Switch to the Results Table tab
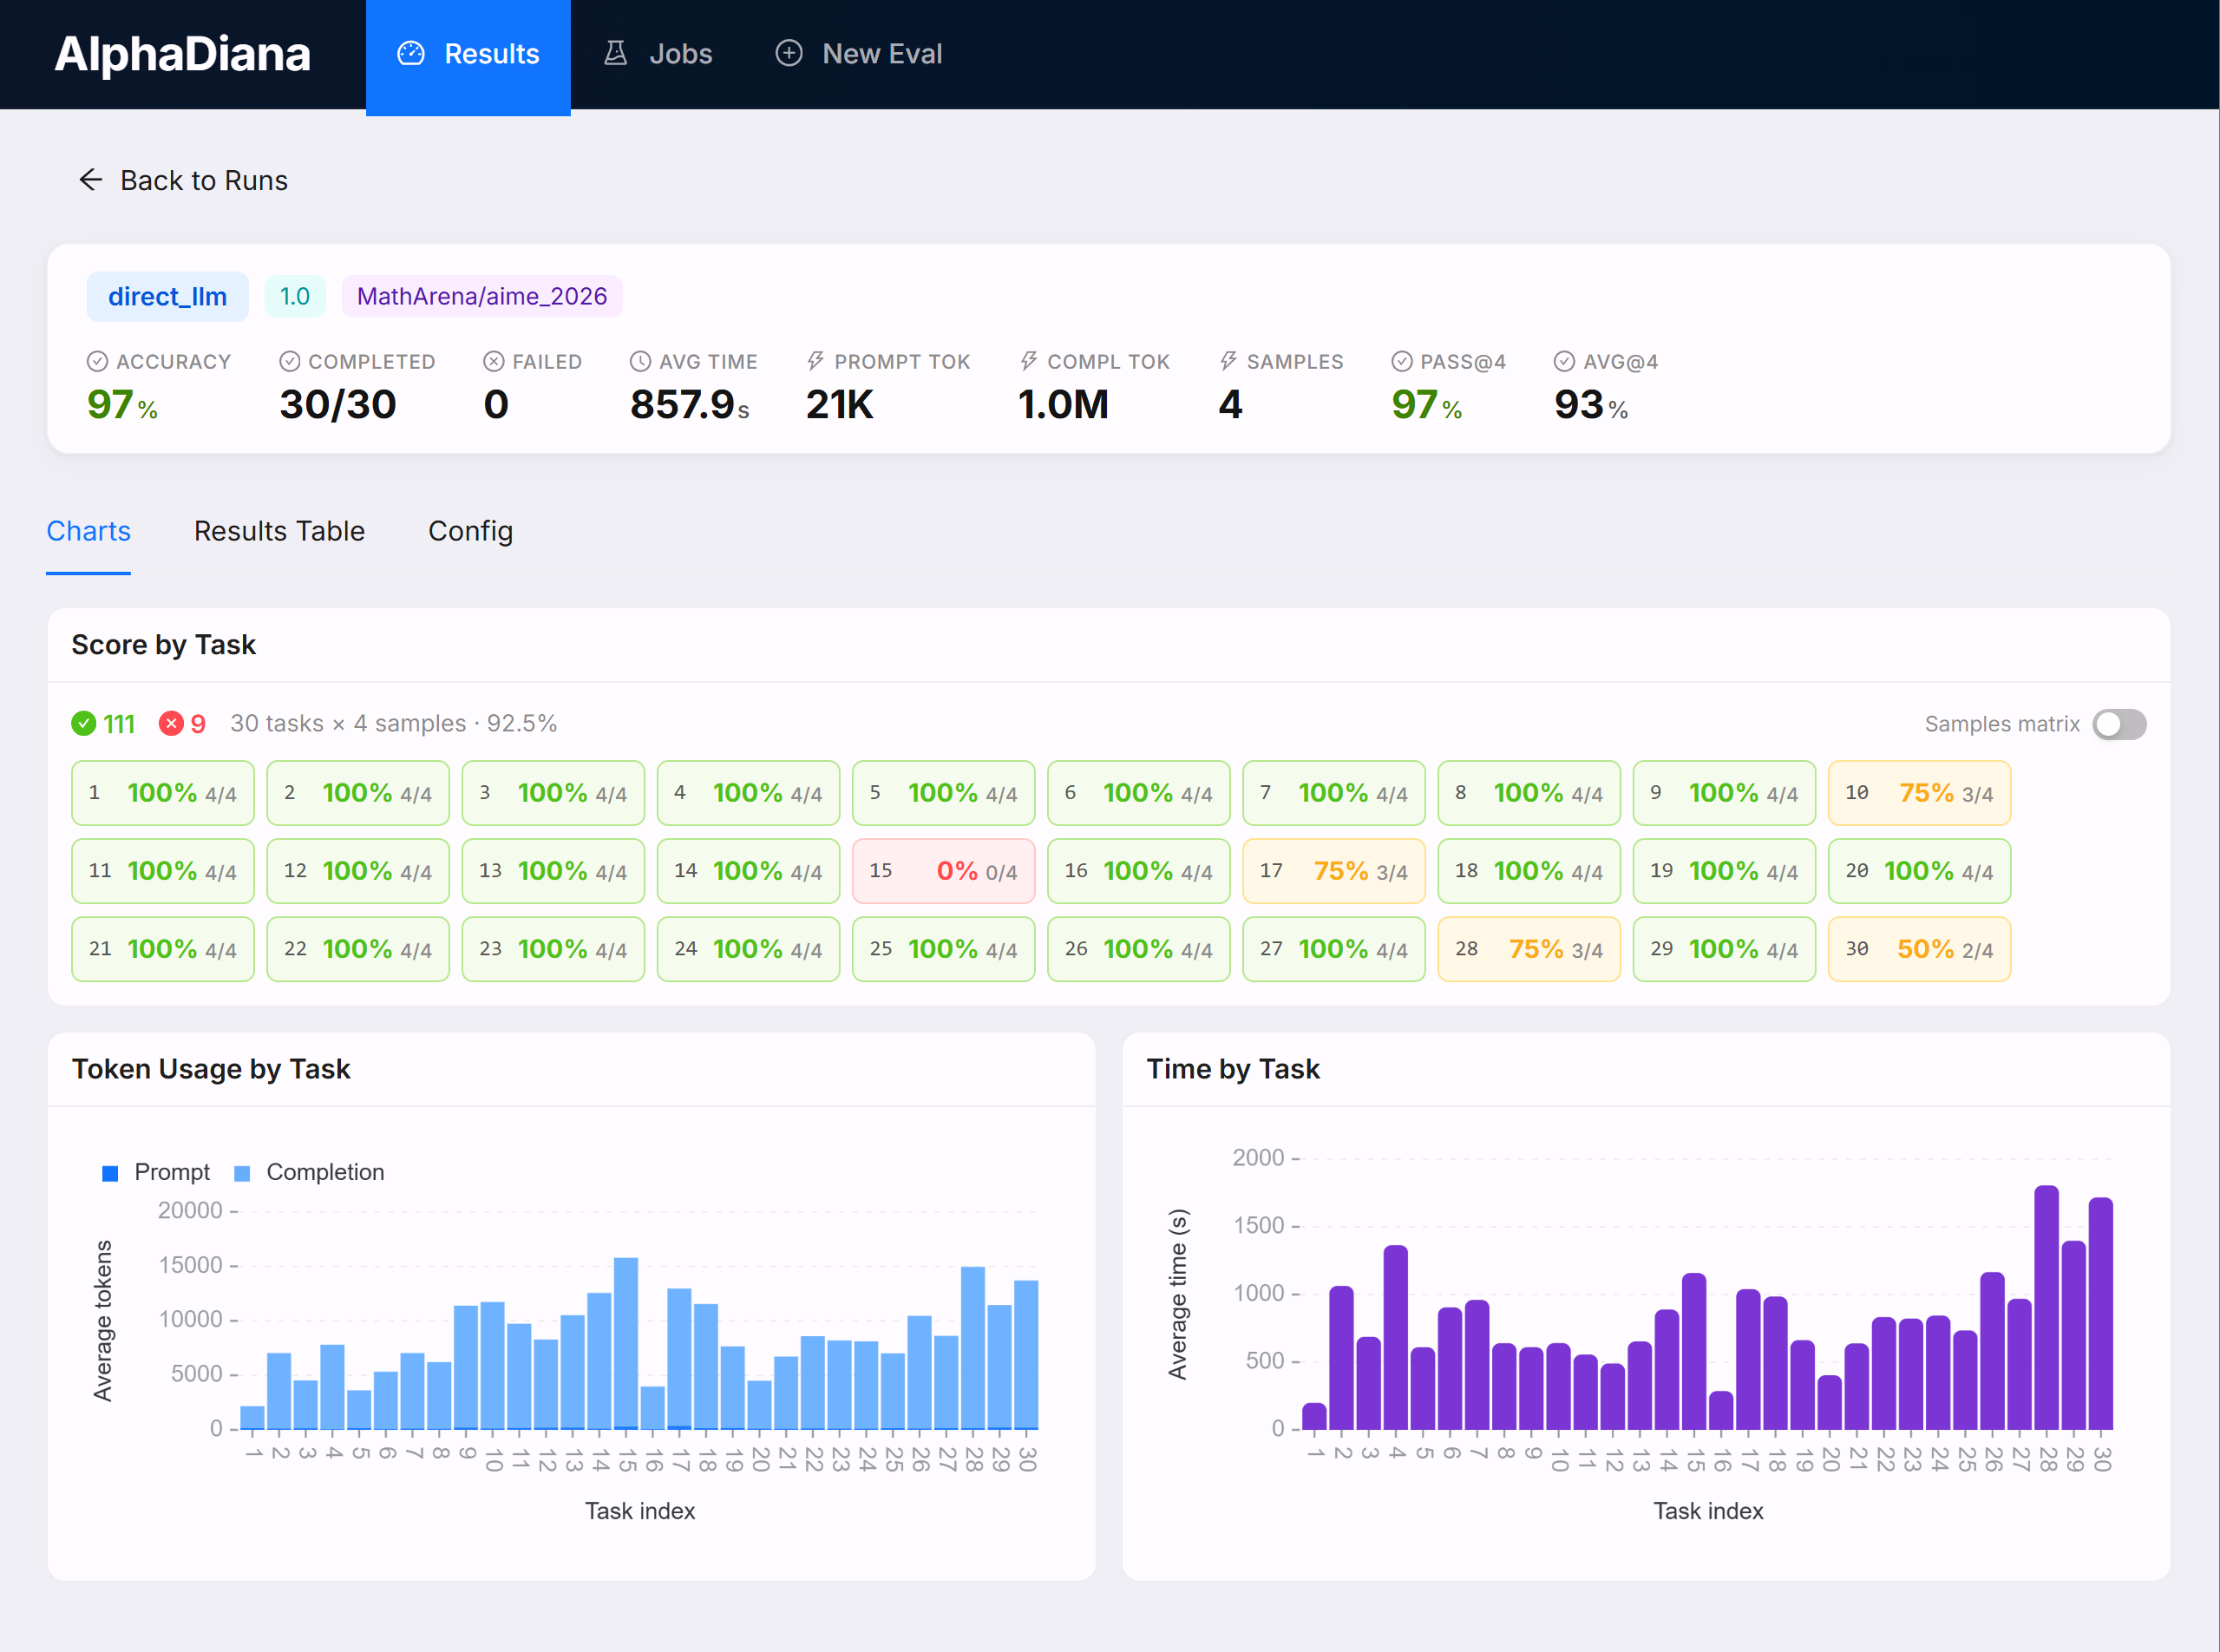The width and height of the screenshot is (2220, 1652). (x=280, y=531)
